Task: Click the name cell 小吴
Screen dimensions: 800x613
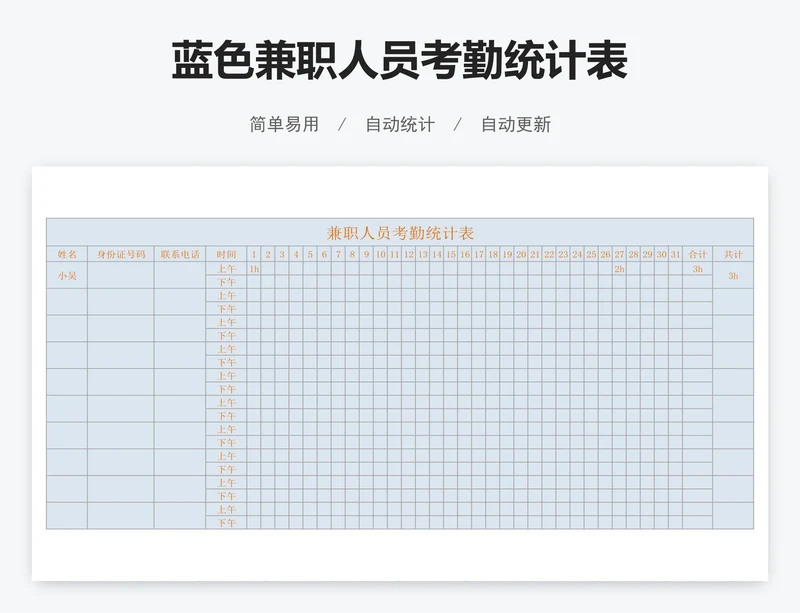Action: (x=67, y=276)
